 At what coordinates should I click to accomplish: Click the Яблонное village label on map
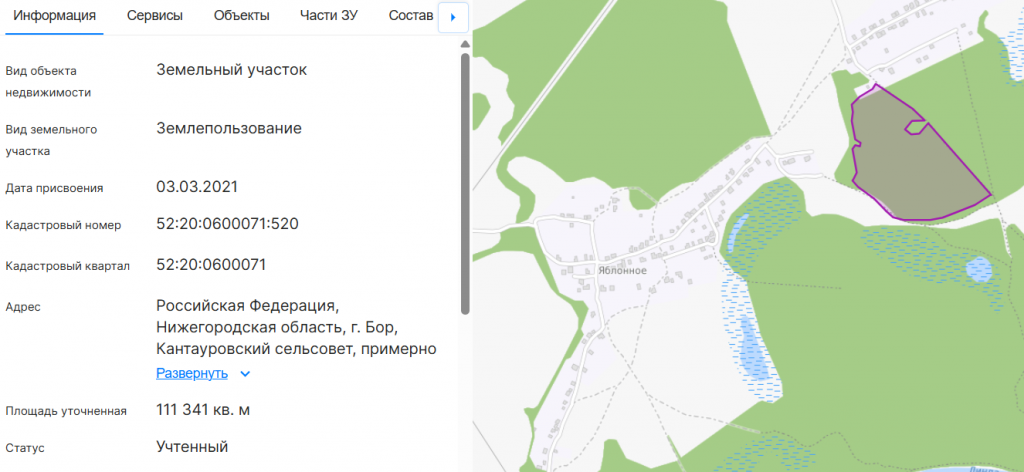(x=622, y=271)
